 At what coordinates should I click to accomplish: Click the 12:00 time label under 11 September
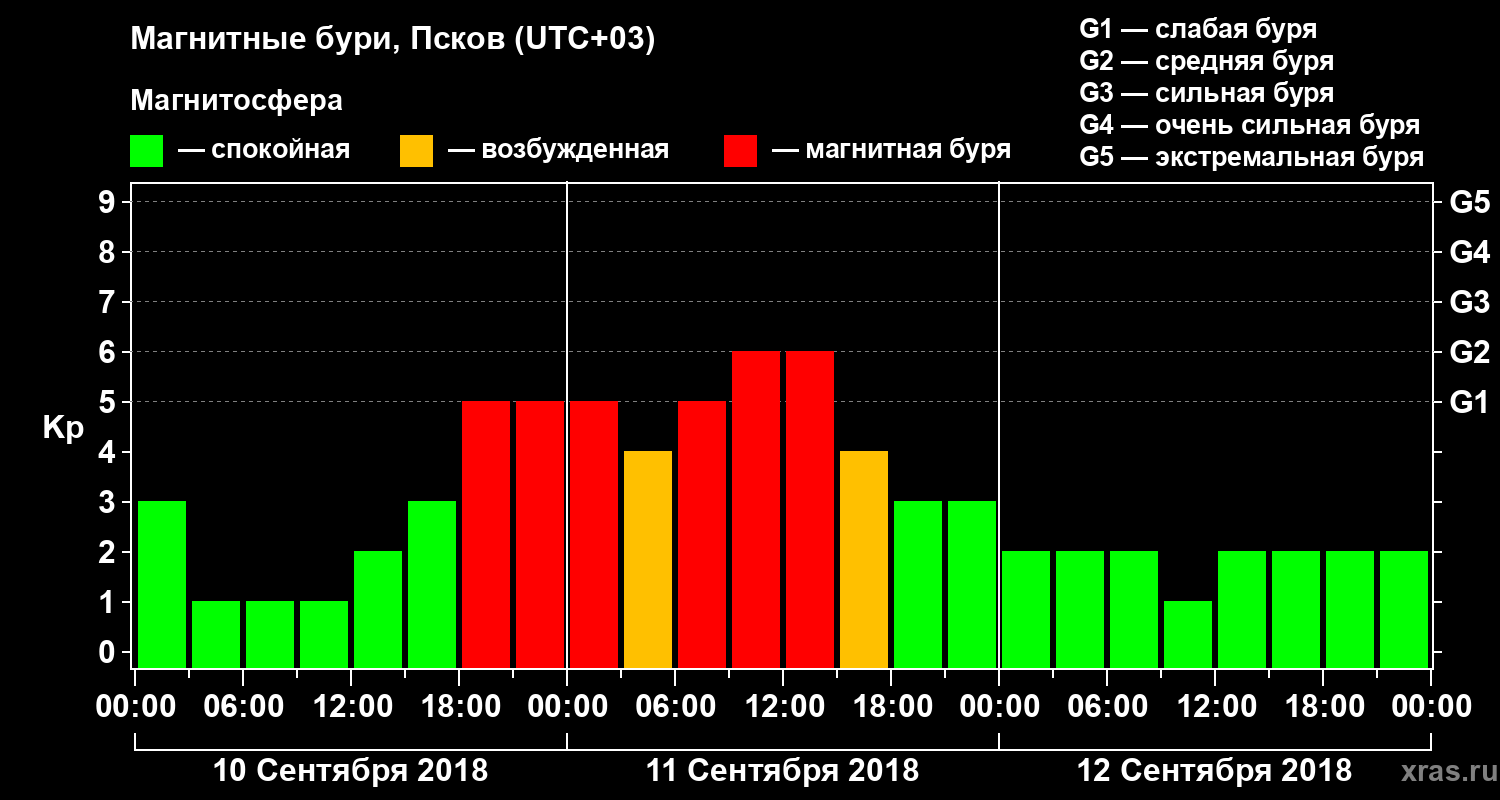point(783,706)
